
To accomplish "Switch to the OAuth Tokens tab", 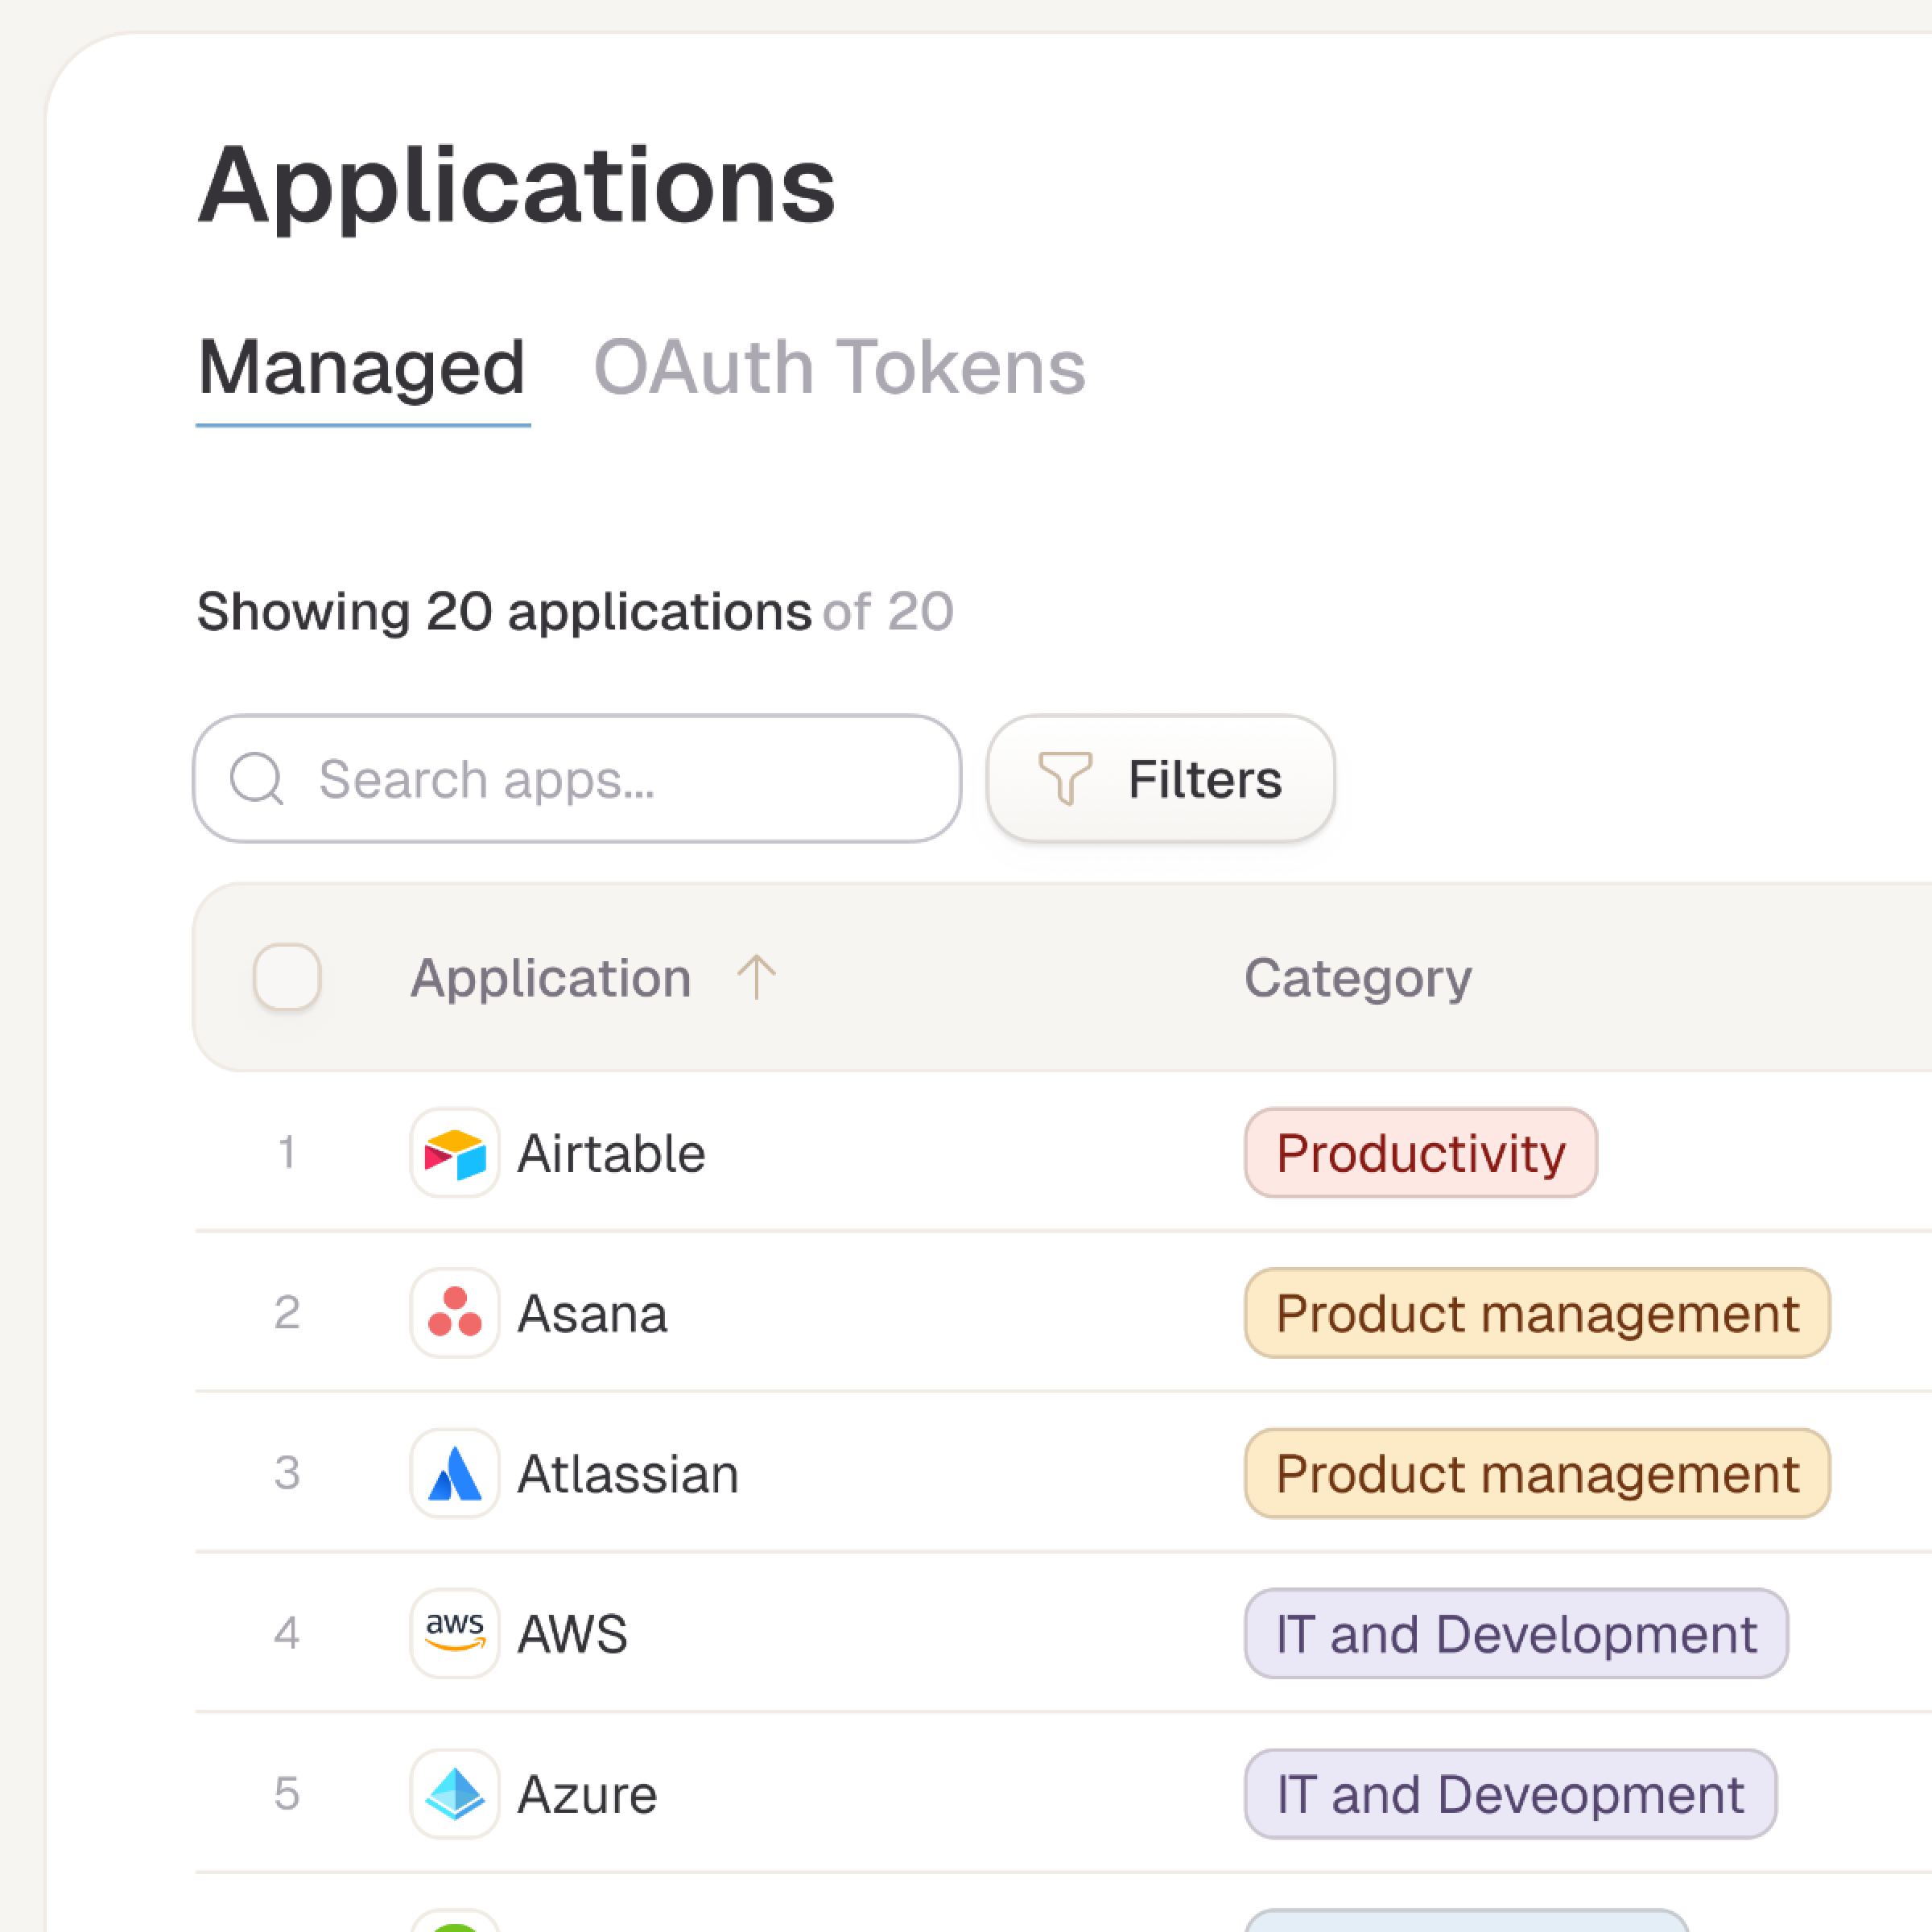I will point(839,368).
